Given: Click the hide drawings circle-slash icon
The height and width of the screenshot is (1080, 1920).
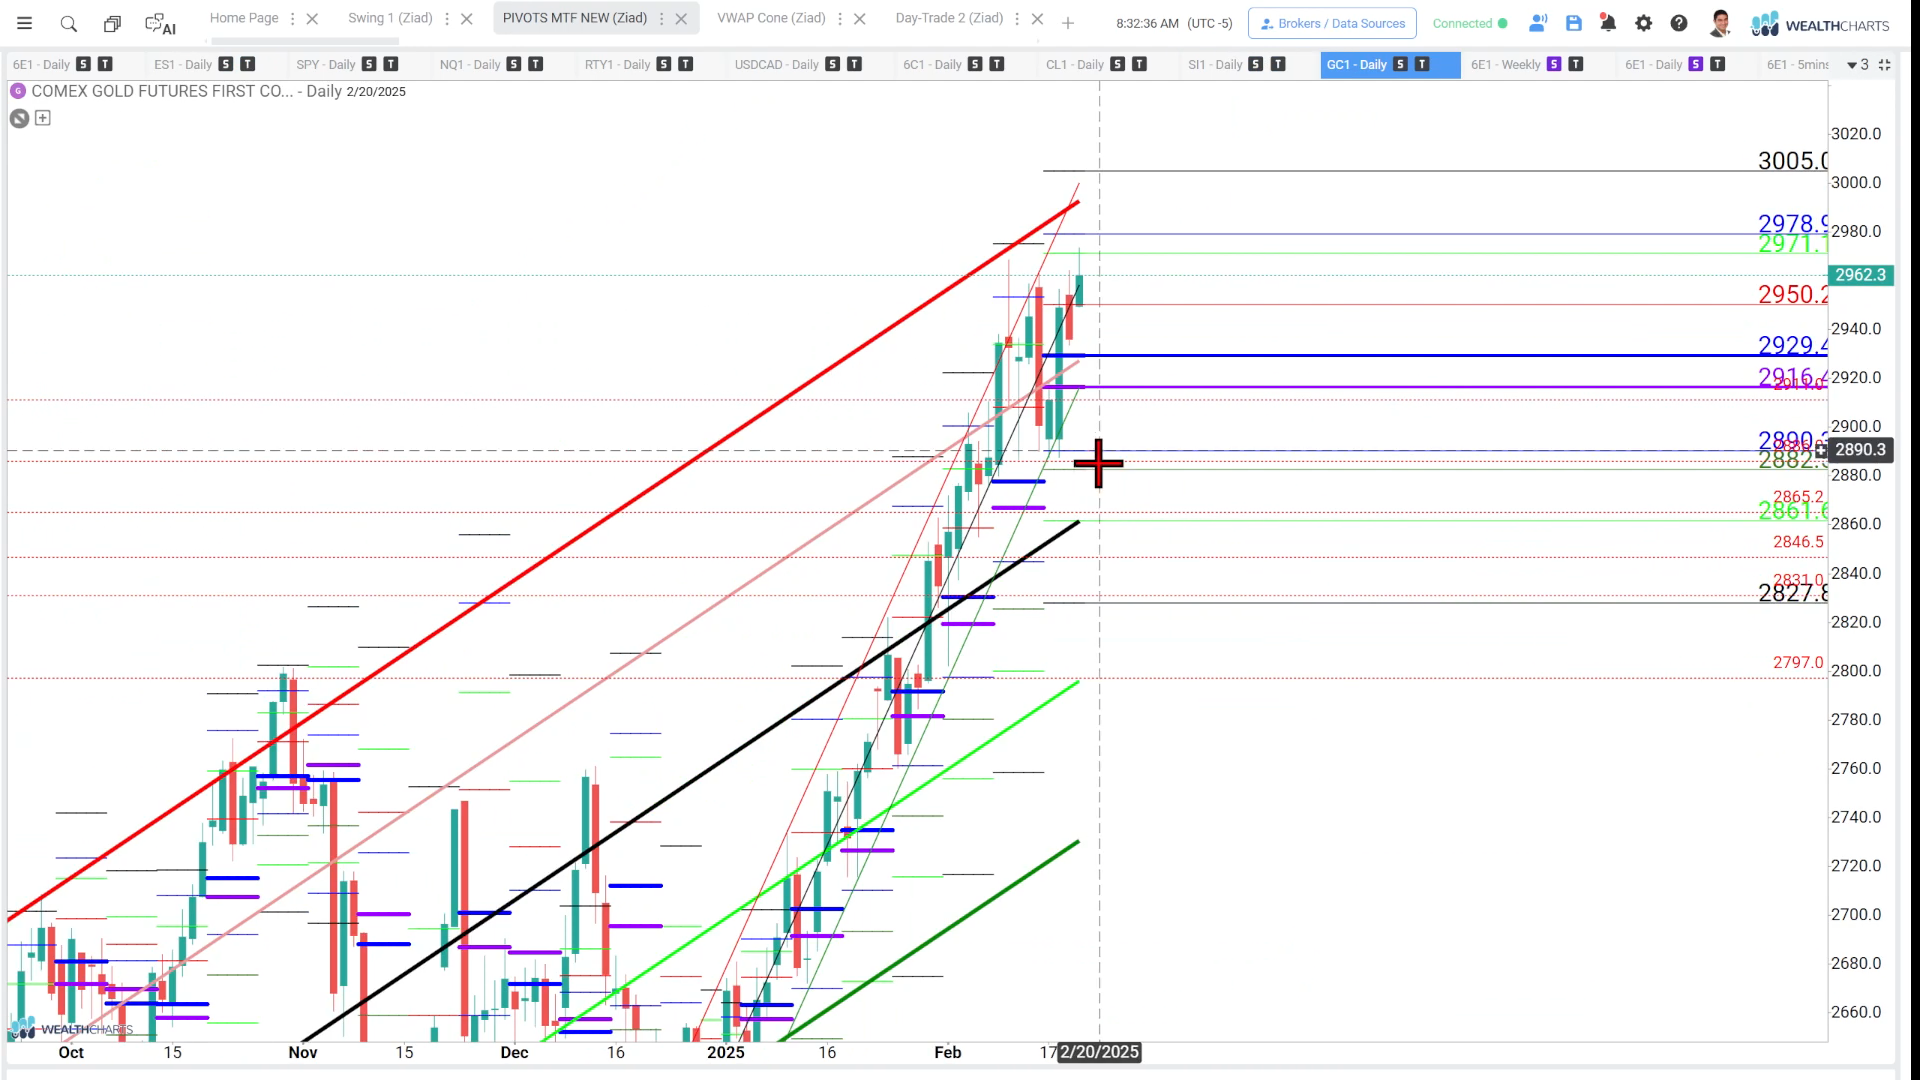Looking at the screenshot, I should pyautogui.click(x=19, y=118).
